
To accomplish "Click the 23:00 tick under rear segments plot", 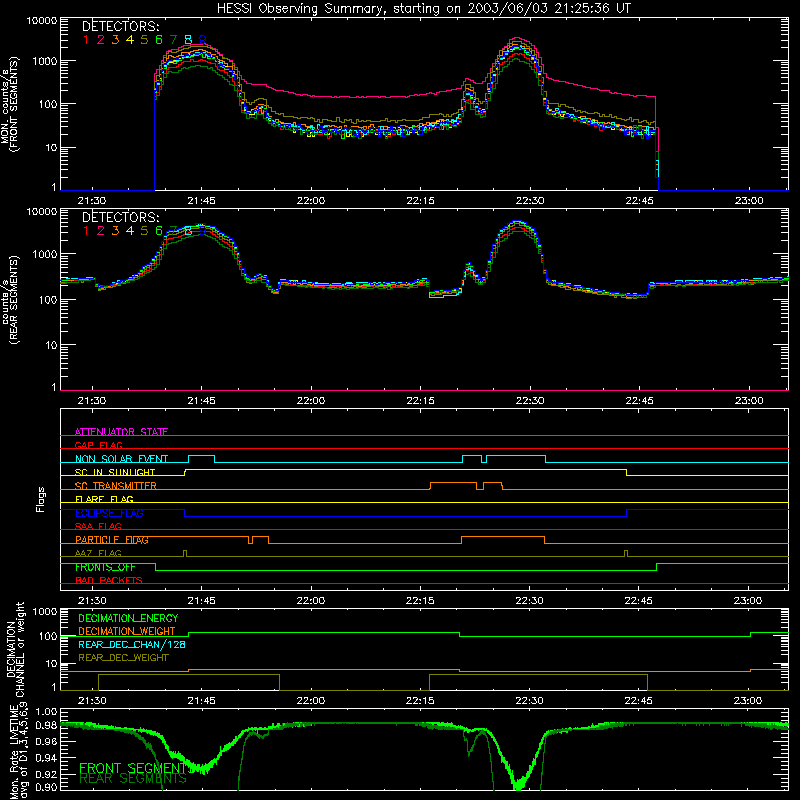I will coord(749,401).
